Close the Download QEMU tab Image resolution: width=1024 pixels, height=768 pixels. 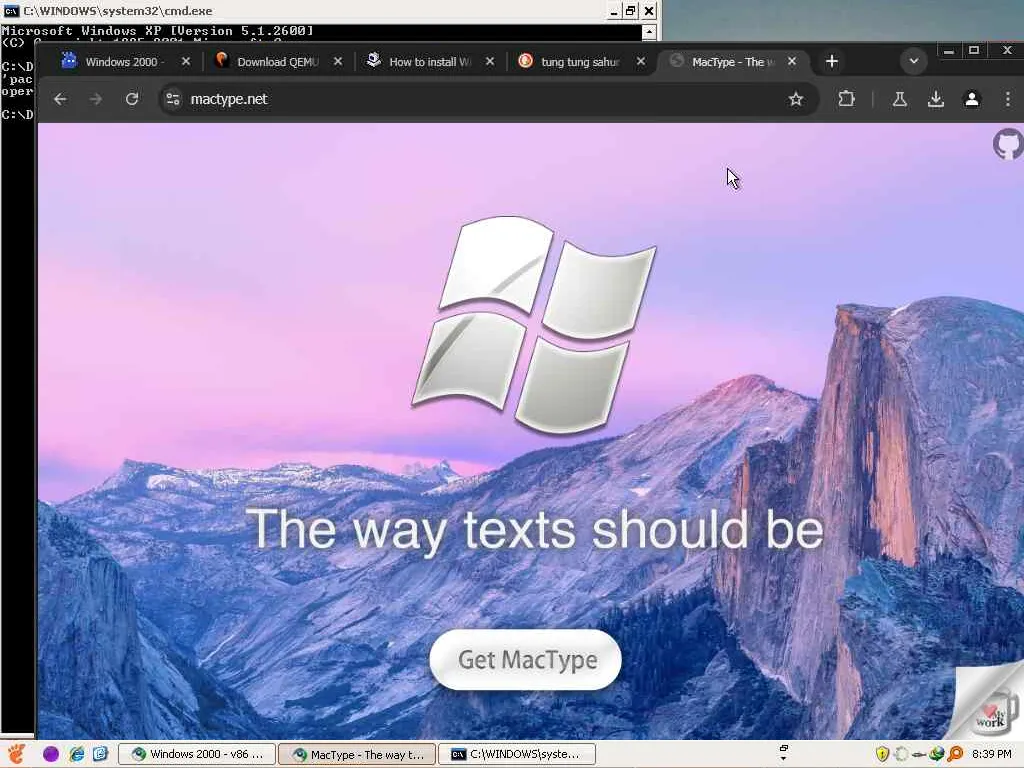[338, 61]
